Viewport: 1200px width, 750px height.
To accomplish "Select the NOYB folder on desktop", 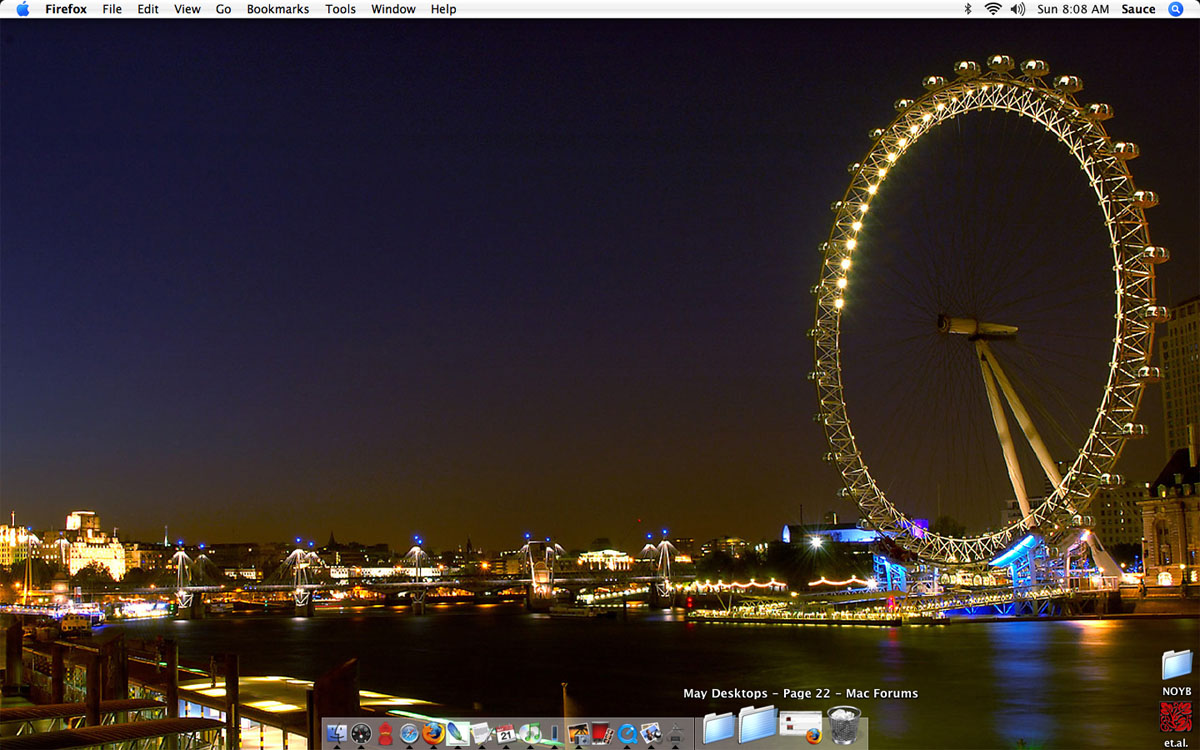I will pos(1177,666).
